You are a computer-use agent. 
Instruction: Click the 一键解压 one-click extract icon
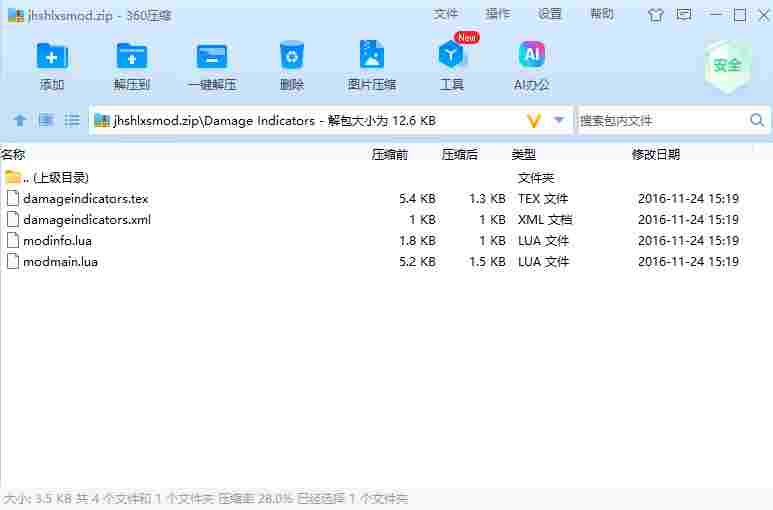[212, 56]
